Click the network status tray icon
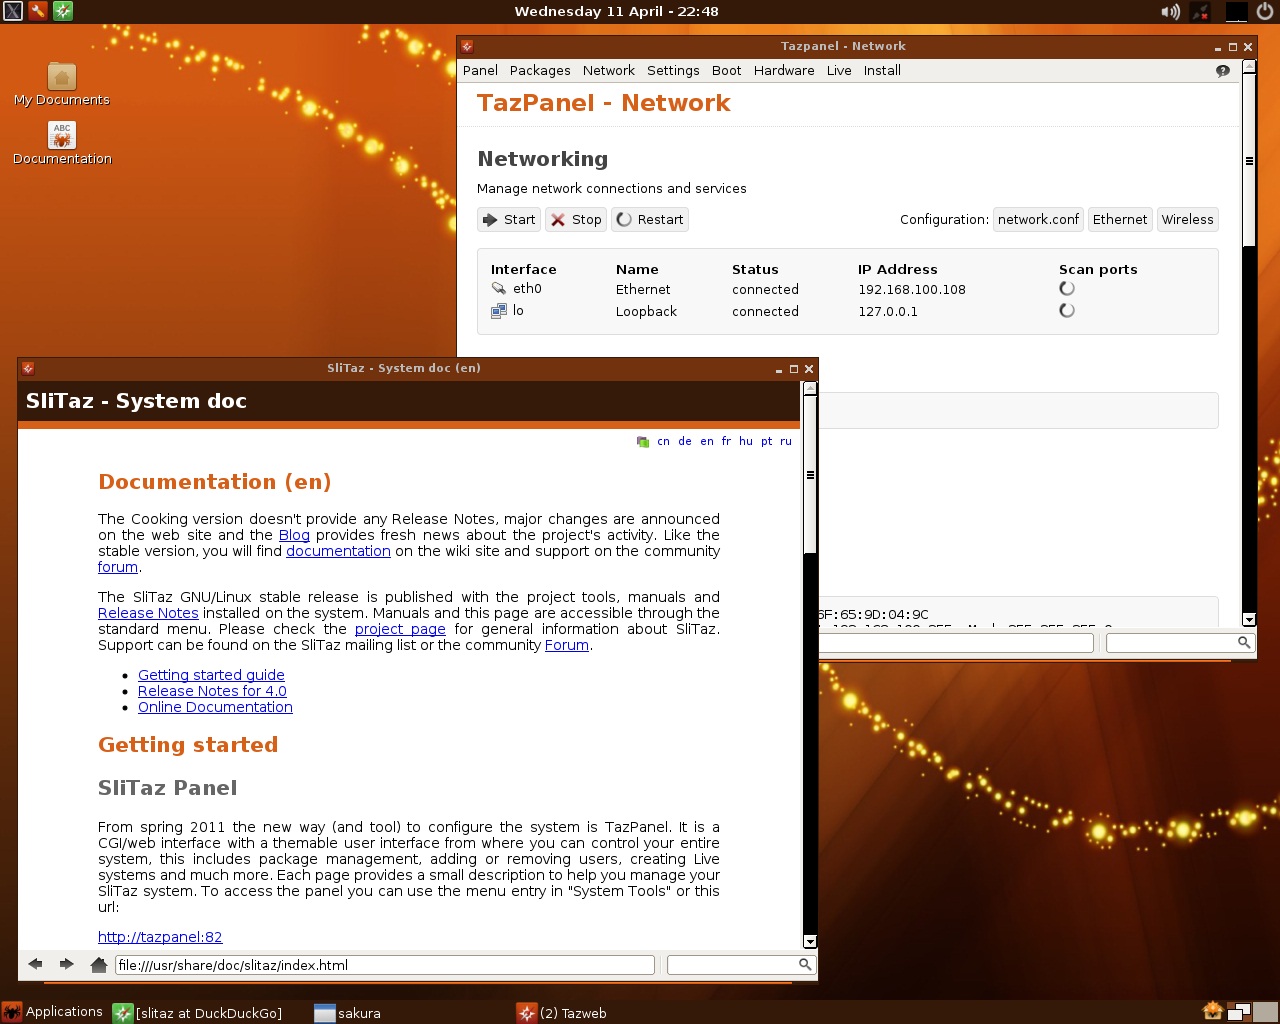Image resolution: width=1280 pixels, height=1024 pixels. click(1200, 12)
